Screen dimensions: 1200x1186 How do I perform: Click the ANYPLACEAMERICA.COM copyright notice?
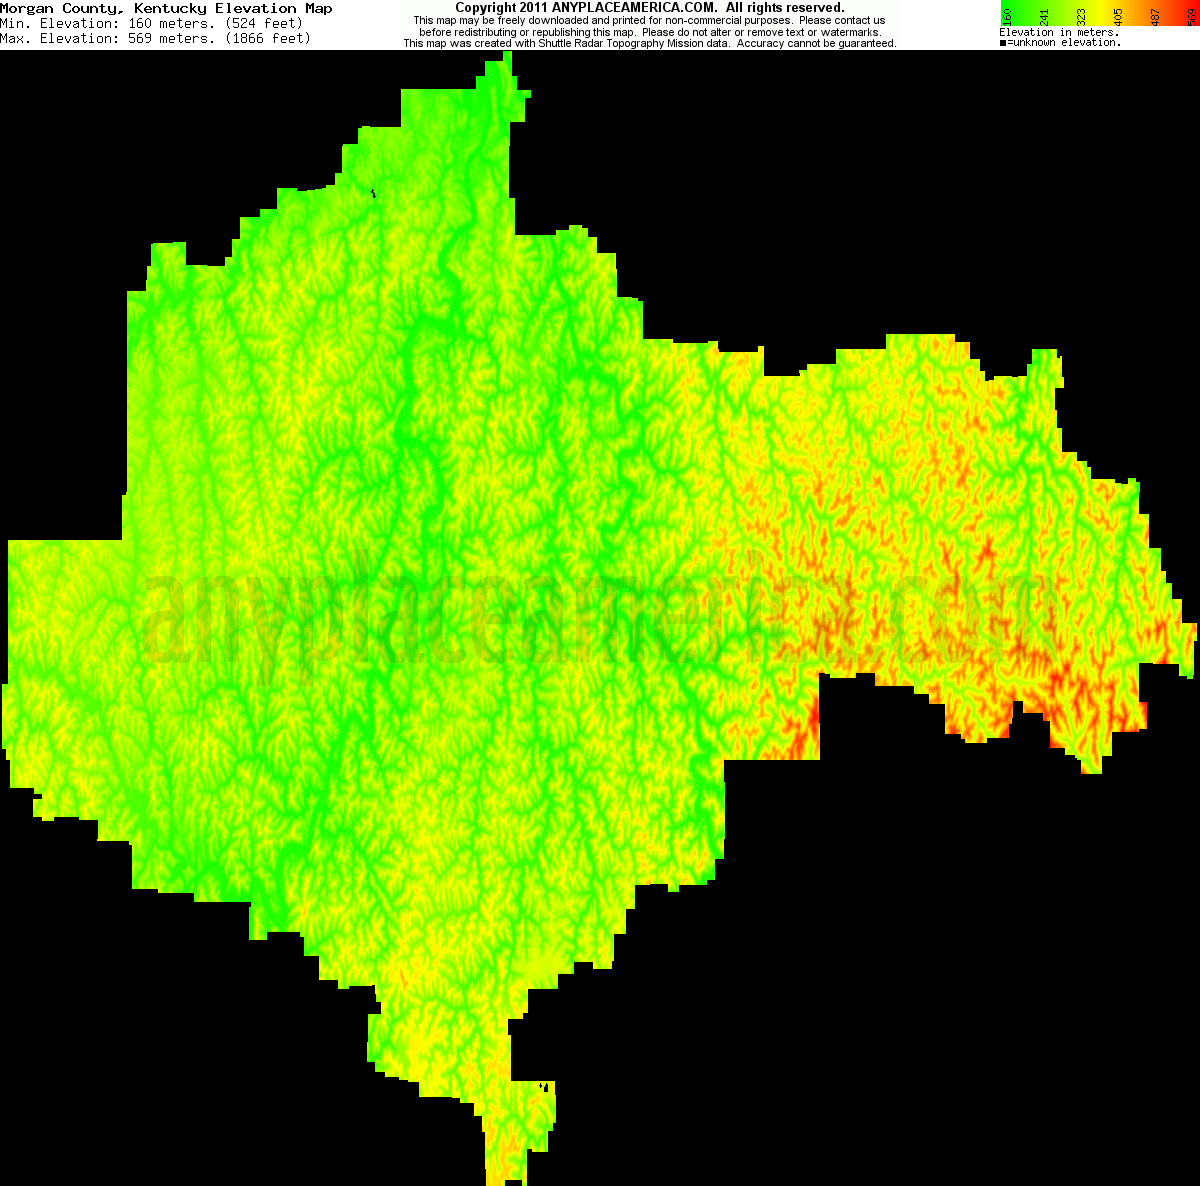(x=649, y=6)
